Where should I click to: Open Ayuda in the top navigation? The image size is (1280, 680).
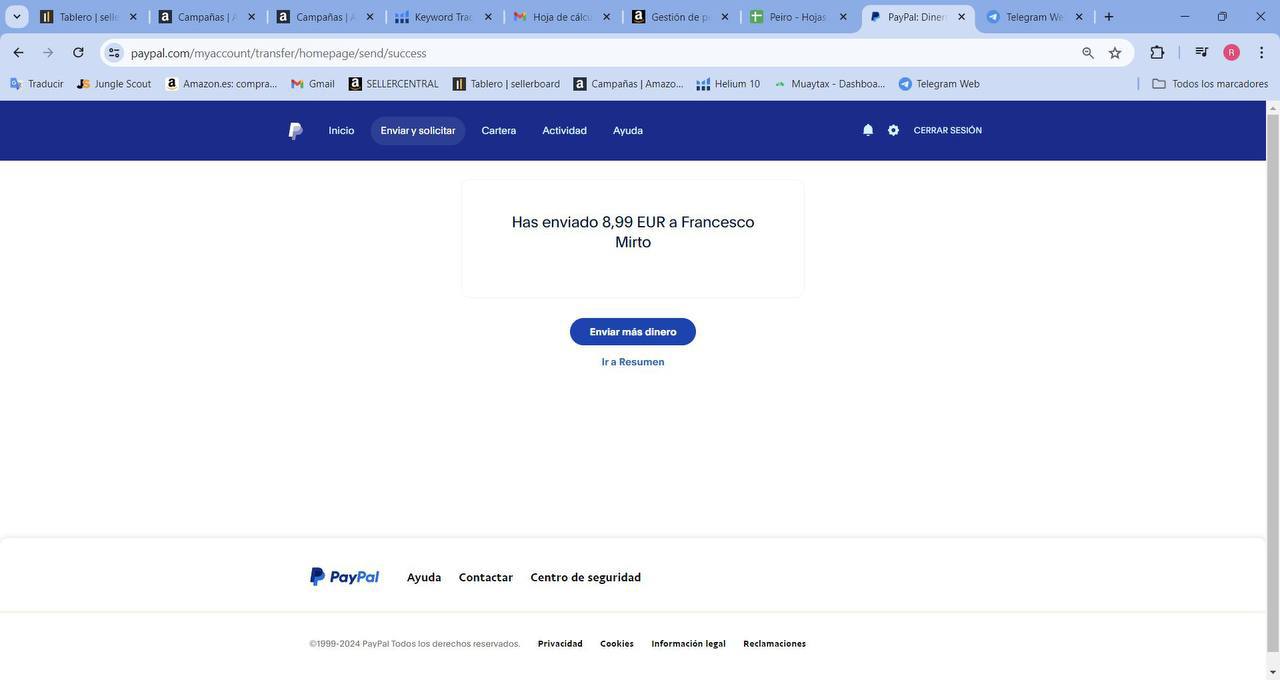coord(628,131)
